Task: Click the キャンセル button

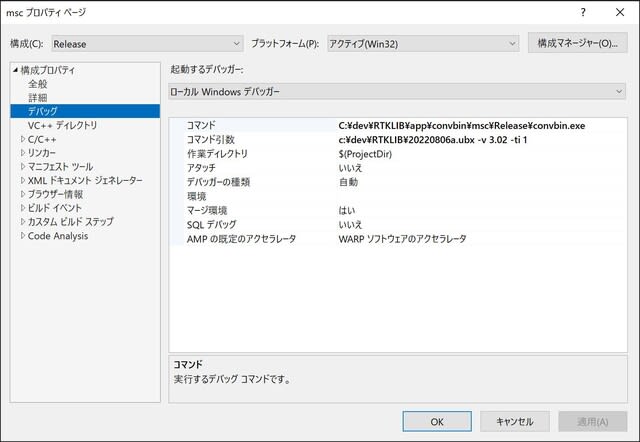Action: tap(514, 422)
